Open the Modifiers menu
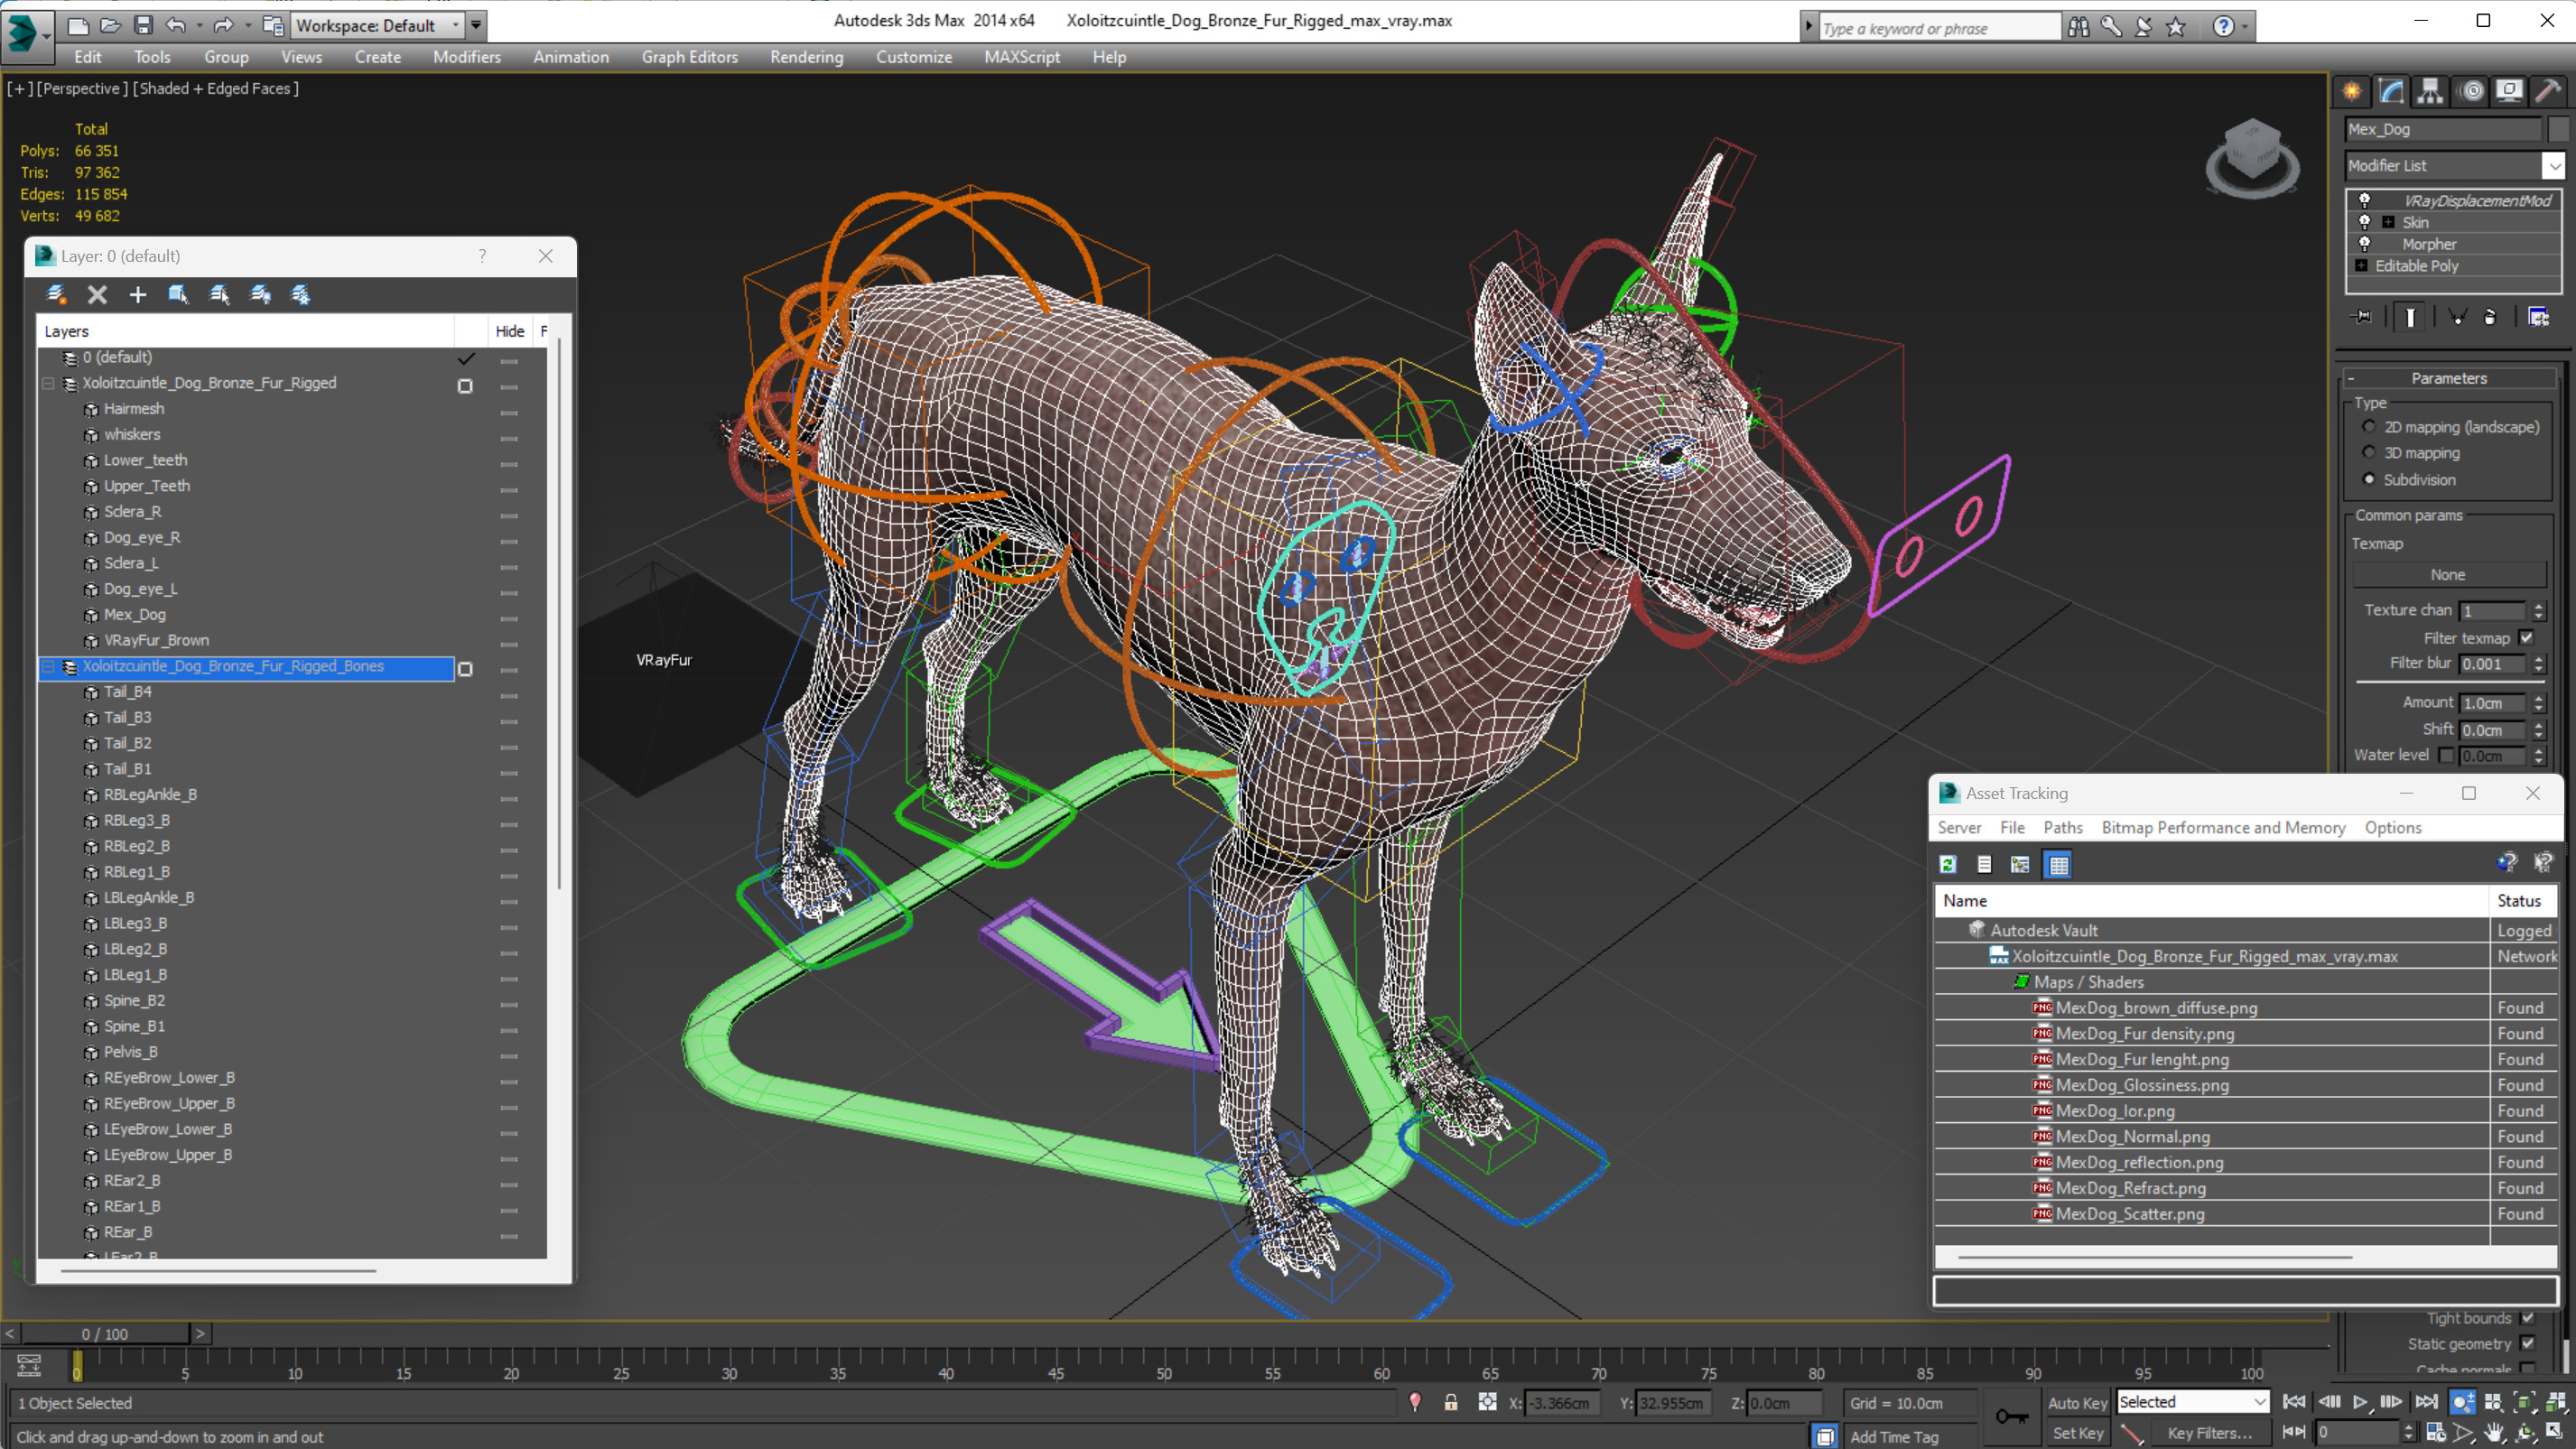The image size is (2576, 1449). tap(467, 57)
